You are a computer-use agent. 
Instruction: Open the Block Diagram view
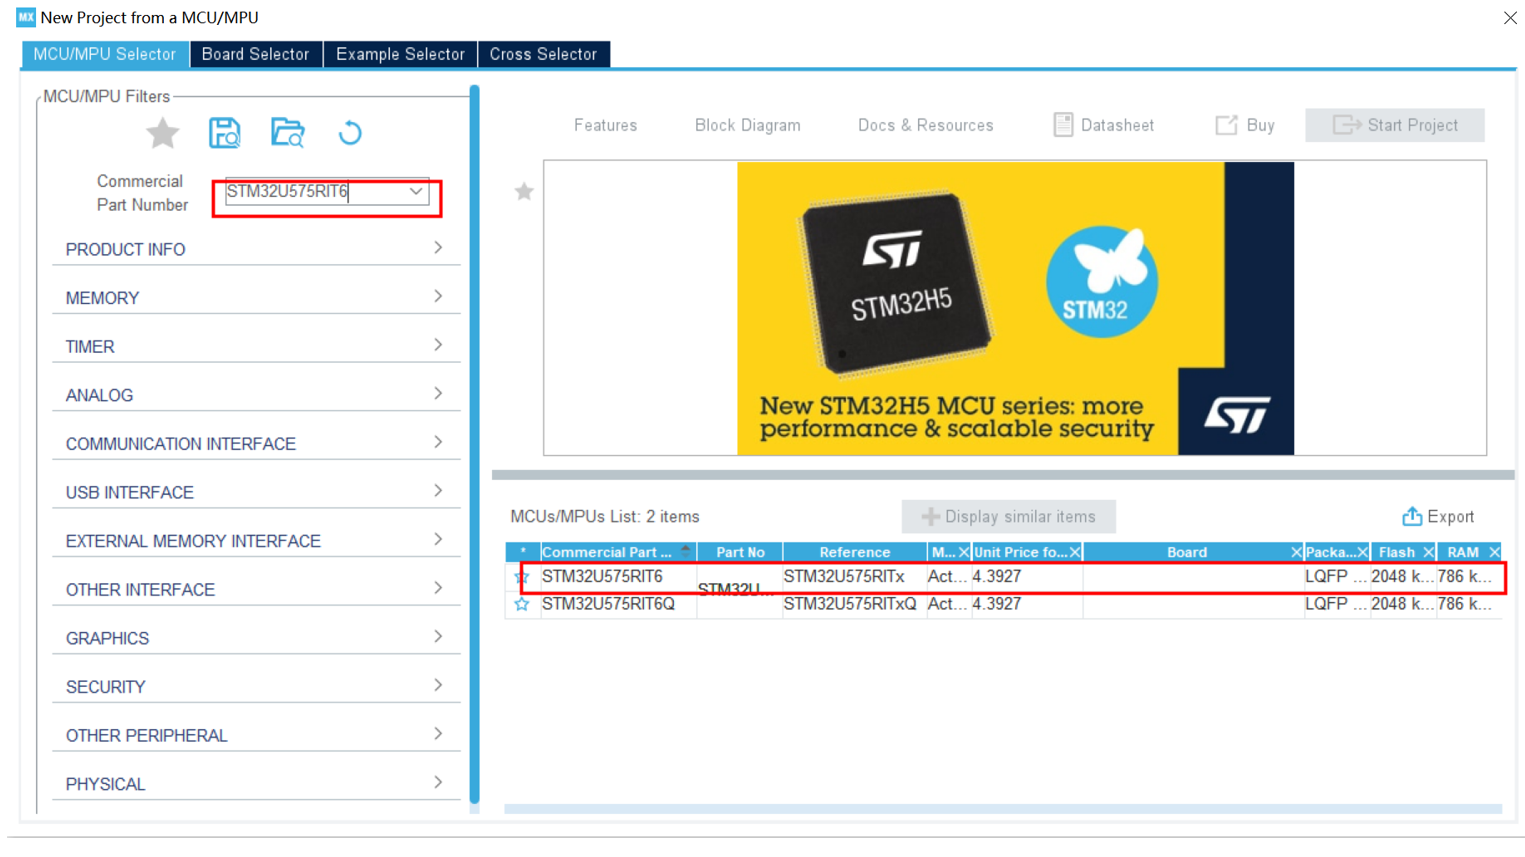[x=748, y=125]
